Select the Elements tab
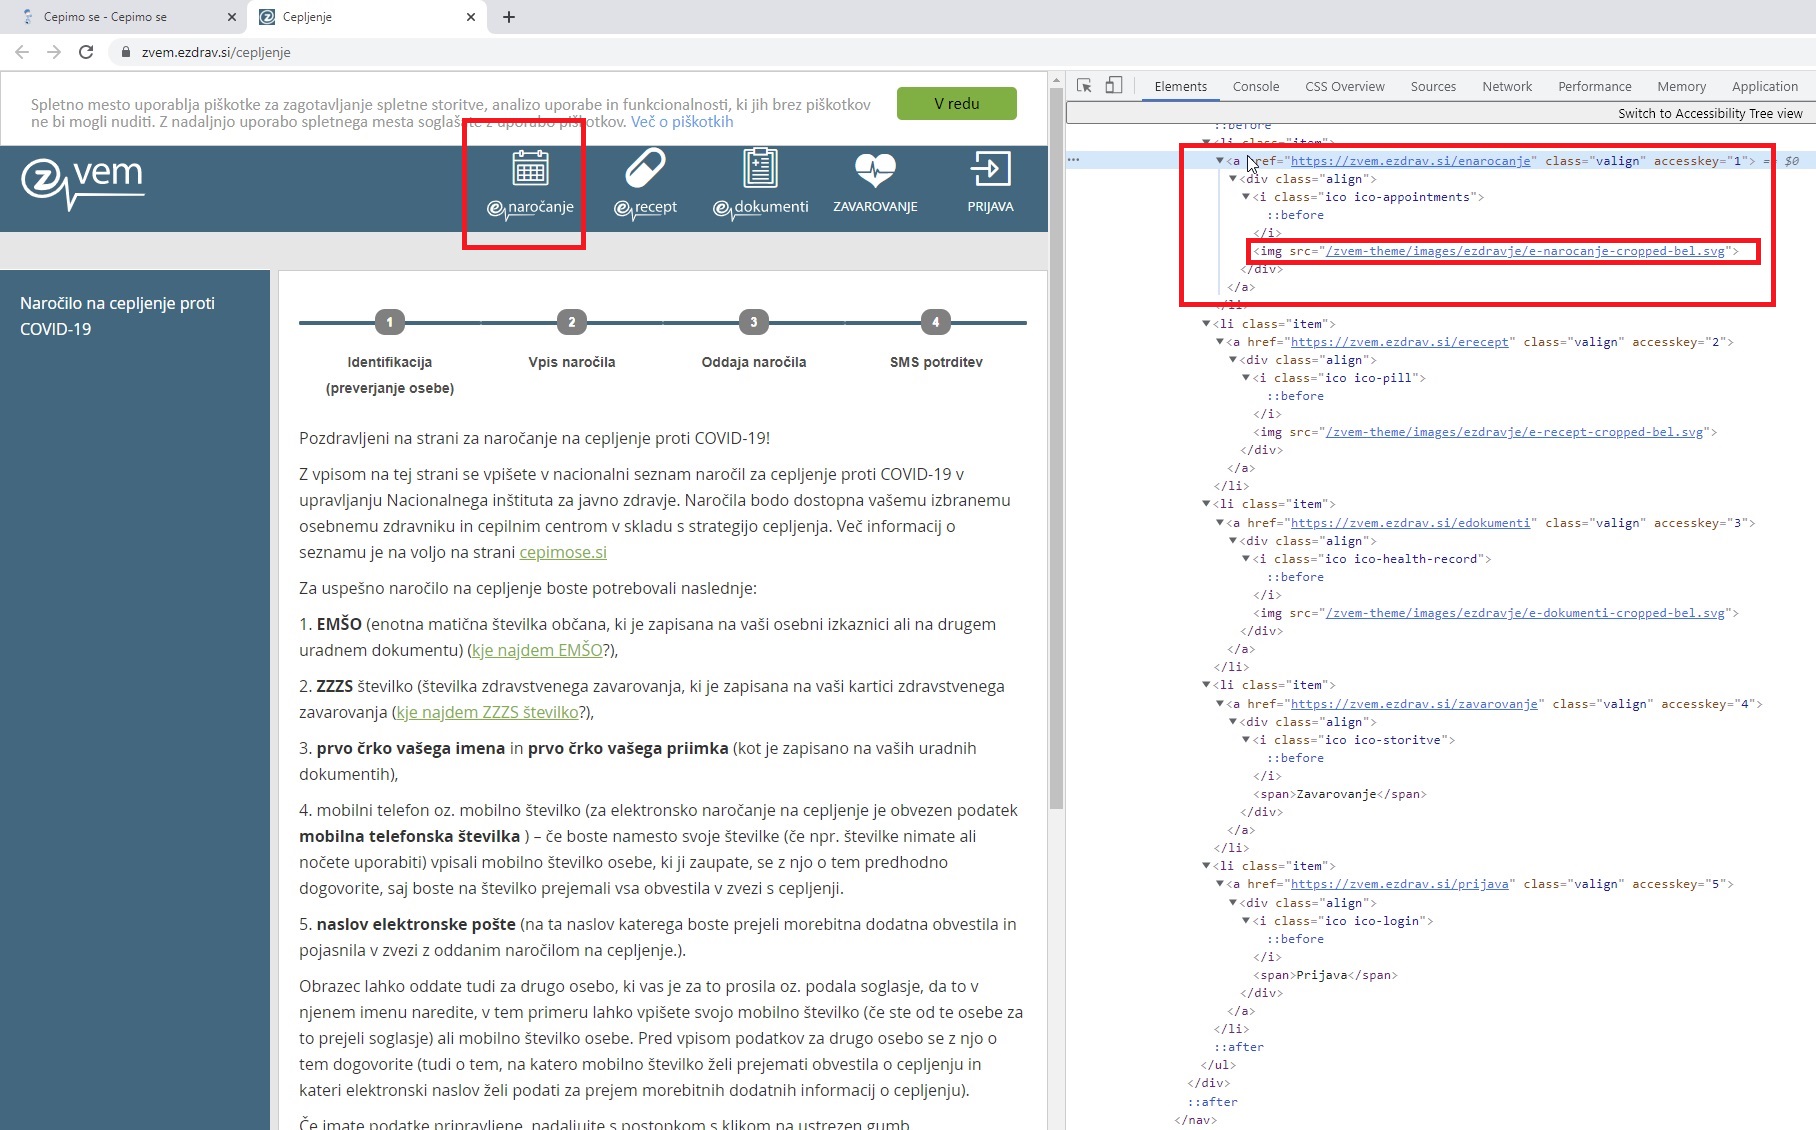This screenshot has height=1130, width=1816. click(1181, 86)
